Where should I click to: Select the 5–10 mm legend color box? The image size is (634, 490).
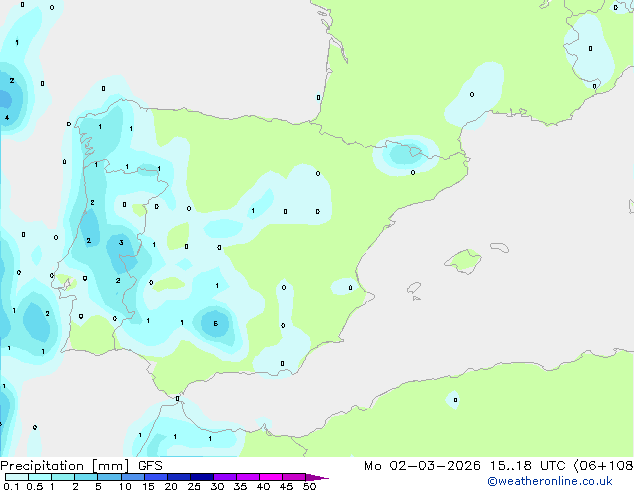click(109, 477)
